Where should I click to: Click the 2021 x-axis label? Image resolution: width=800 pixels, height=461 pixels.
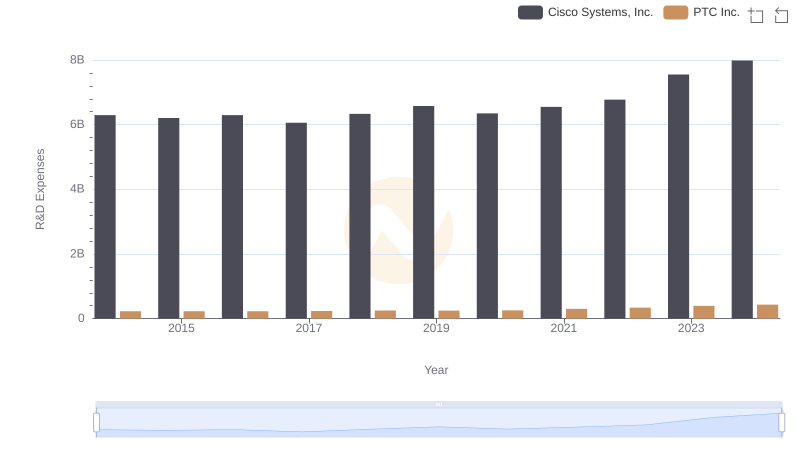564,328
